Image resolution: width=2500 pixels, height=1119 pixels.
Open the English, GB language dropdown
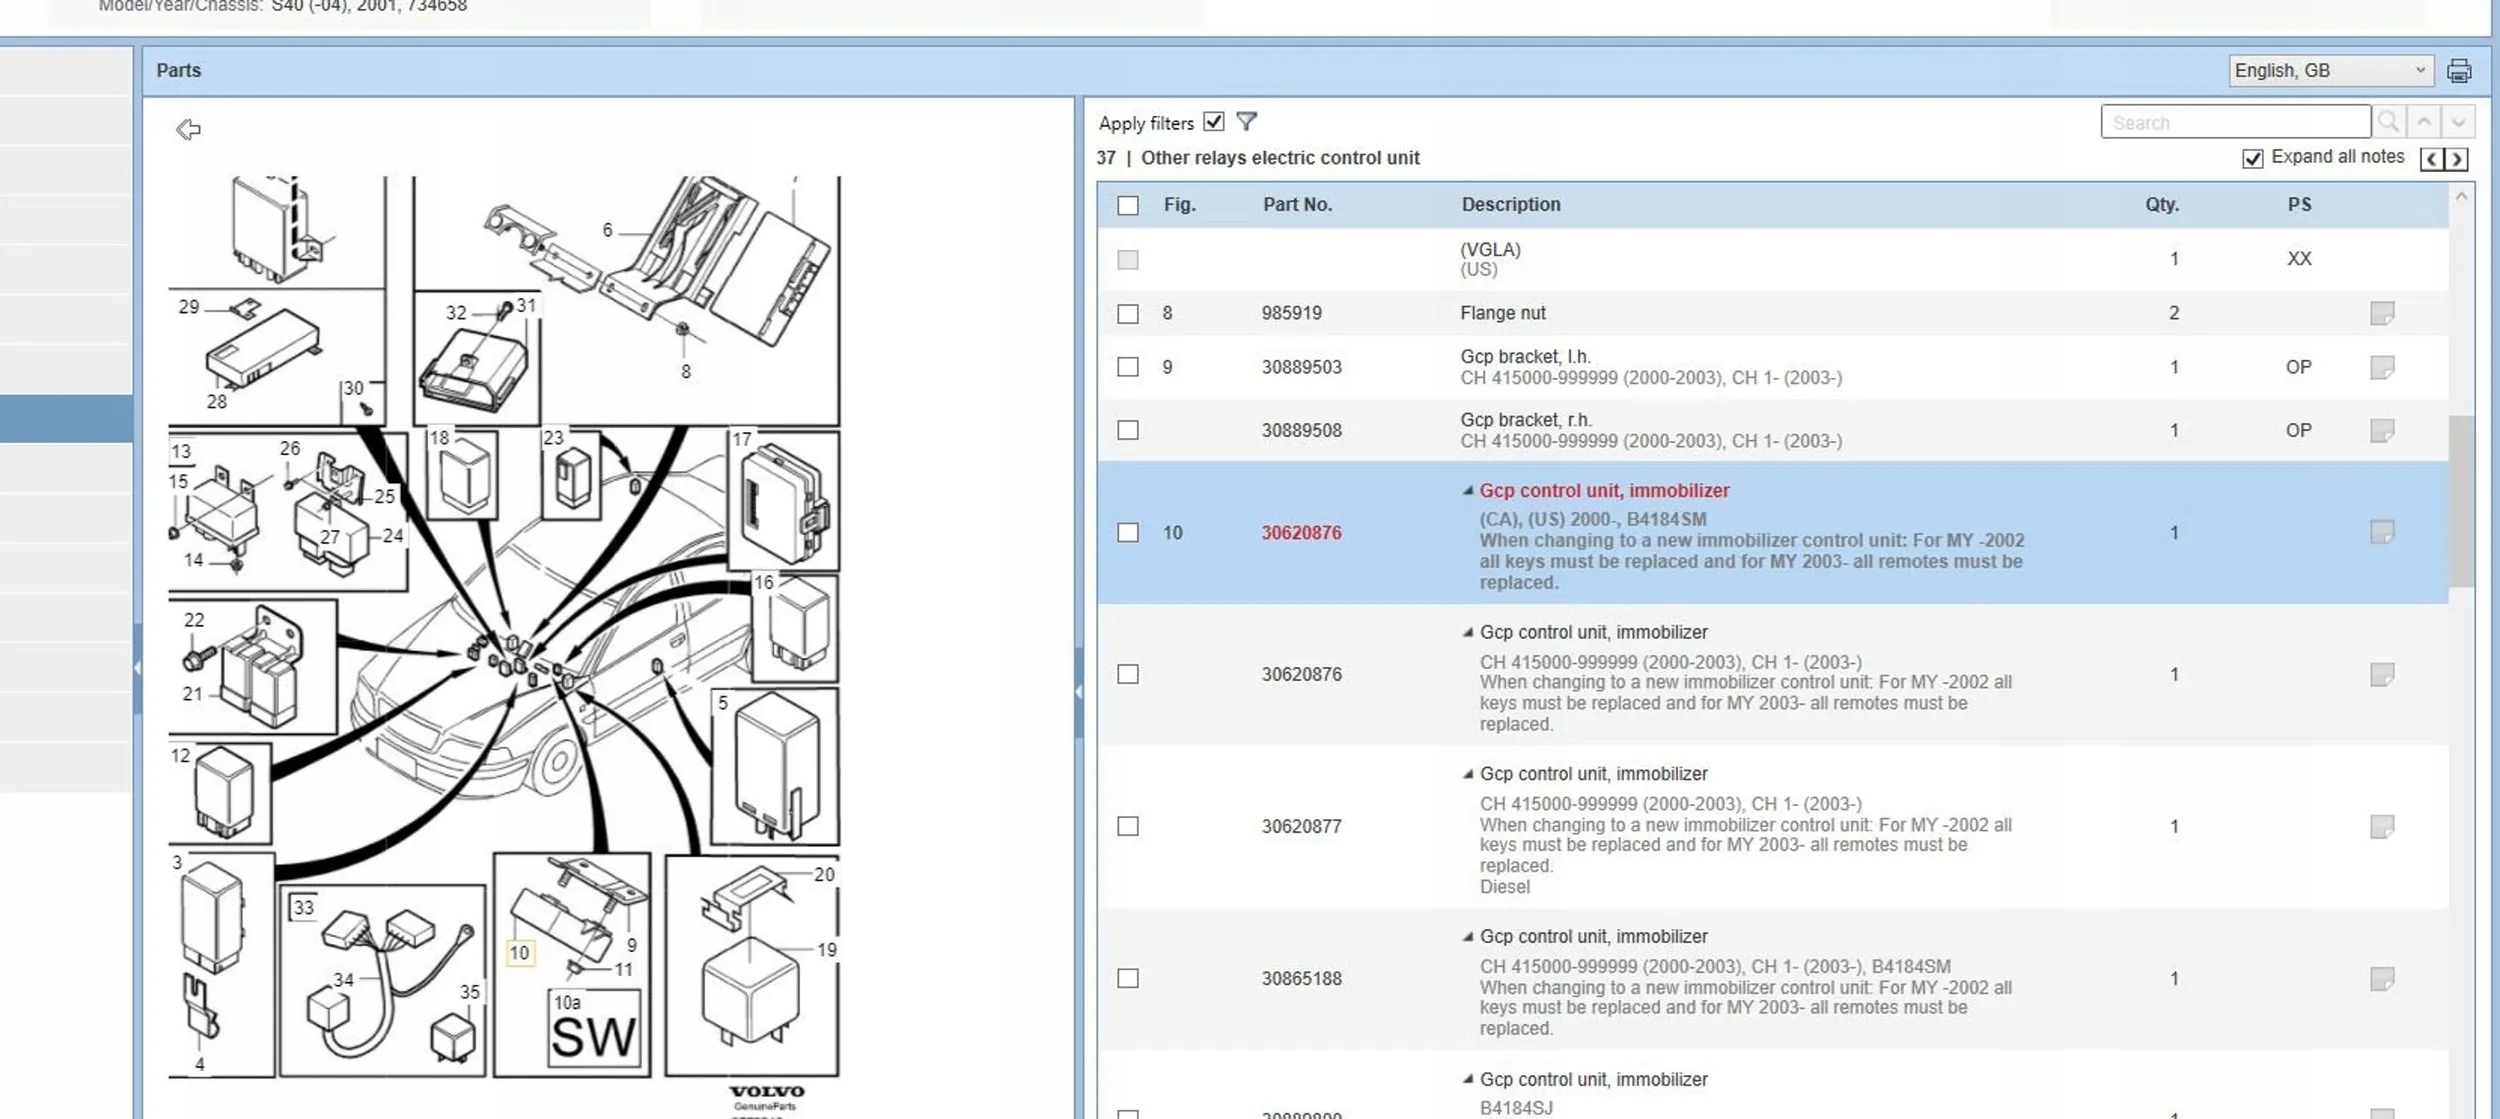[2330, 70]
